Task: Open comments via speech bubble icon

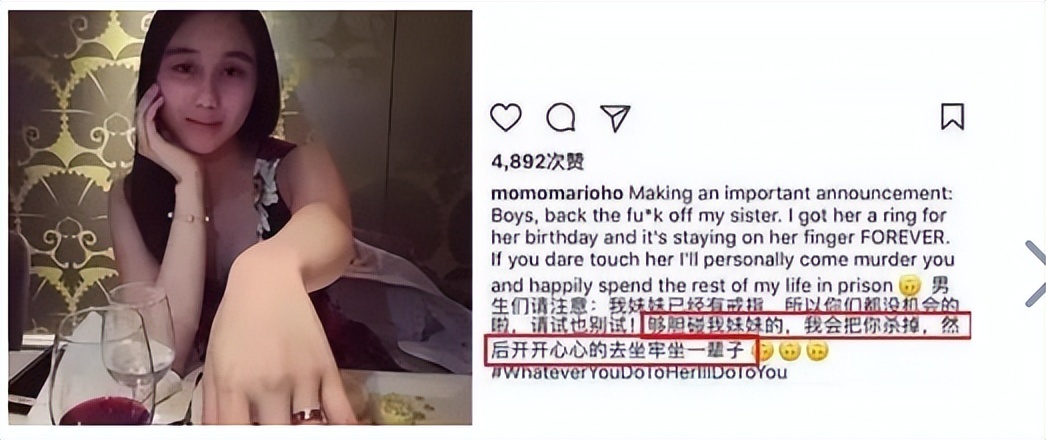Action: tap(560, 118)
